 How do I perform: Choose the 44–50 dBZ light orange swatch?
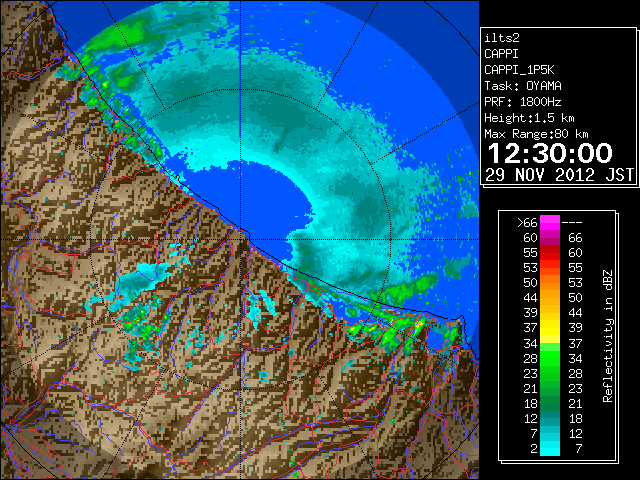(550, 298)
